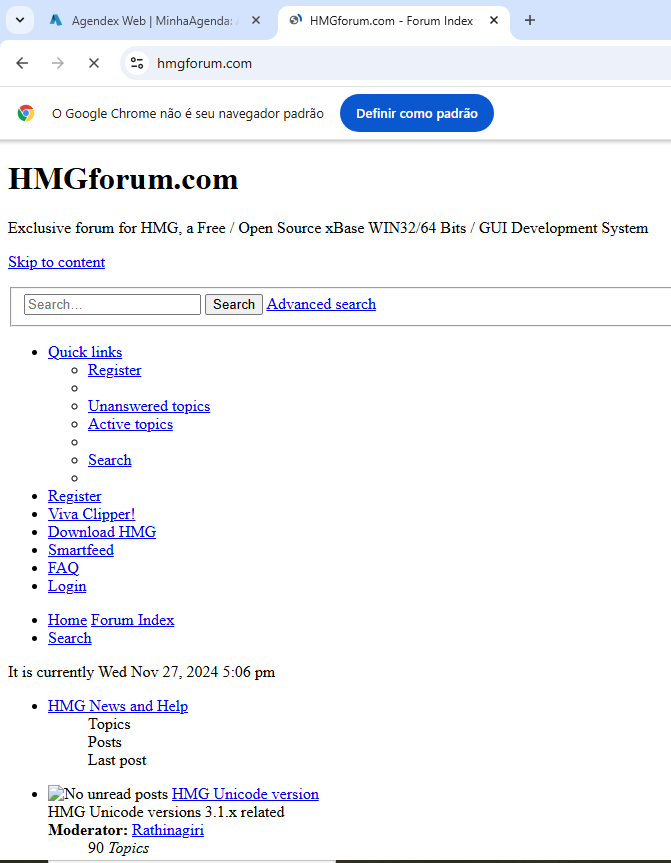Click the Agendex Web tab favicon

pos(56,20)
